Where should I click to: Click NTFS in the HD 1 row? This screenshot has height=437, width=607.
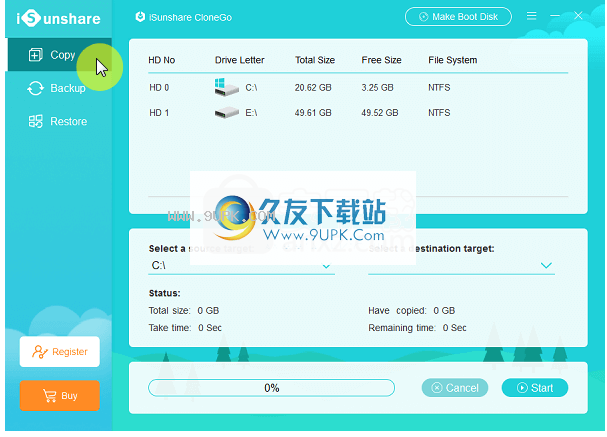pyautogui.click(x=439, y=113)
